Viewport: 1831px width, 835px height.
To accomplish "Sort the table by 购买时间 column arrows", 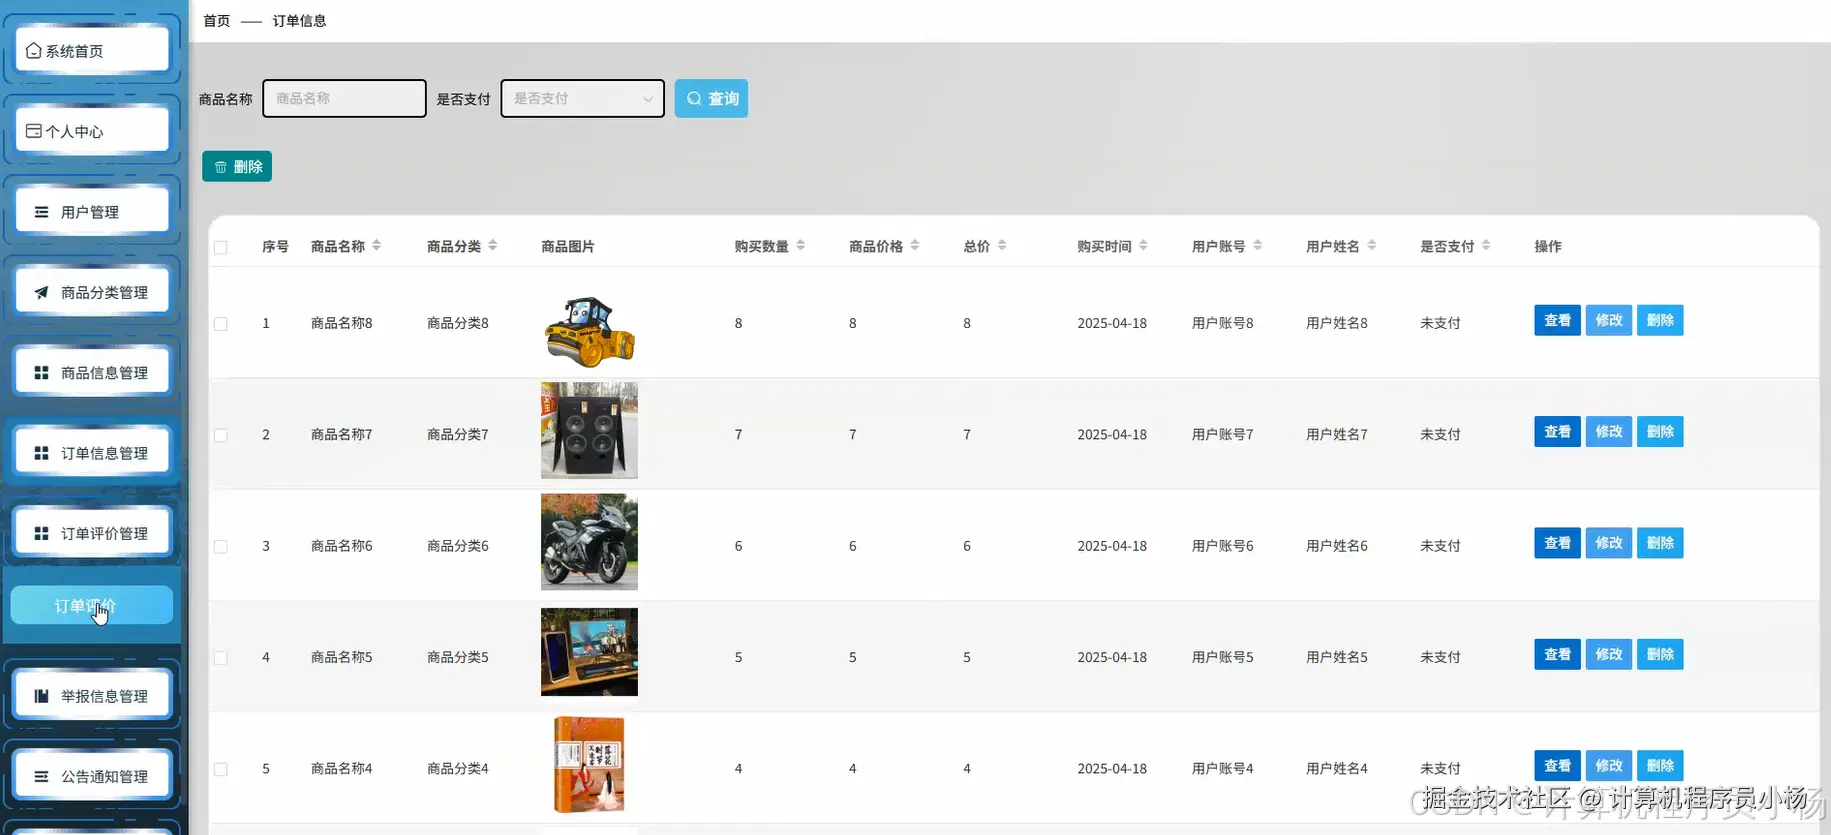I will coord(1143,245).
